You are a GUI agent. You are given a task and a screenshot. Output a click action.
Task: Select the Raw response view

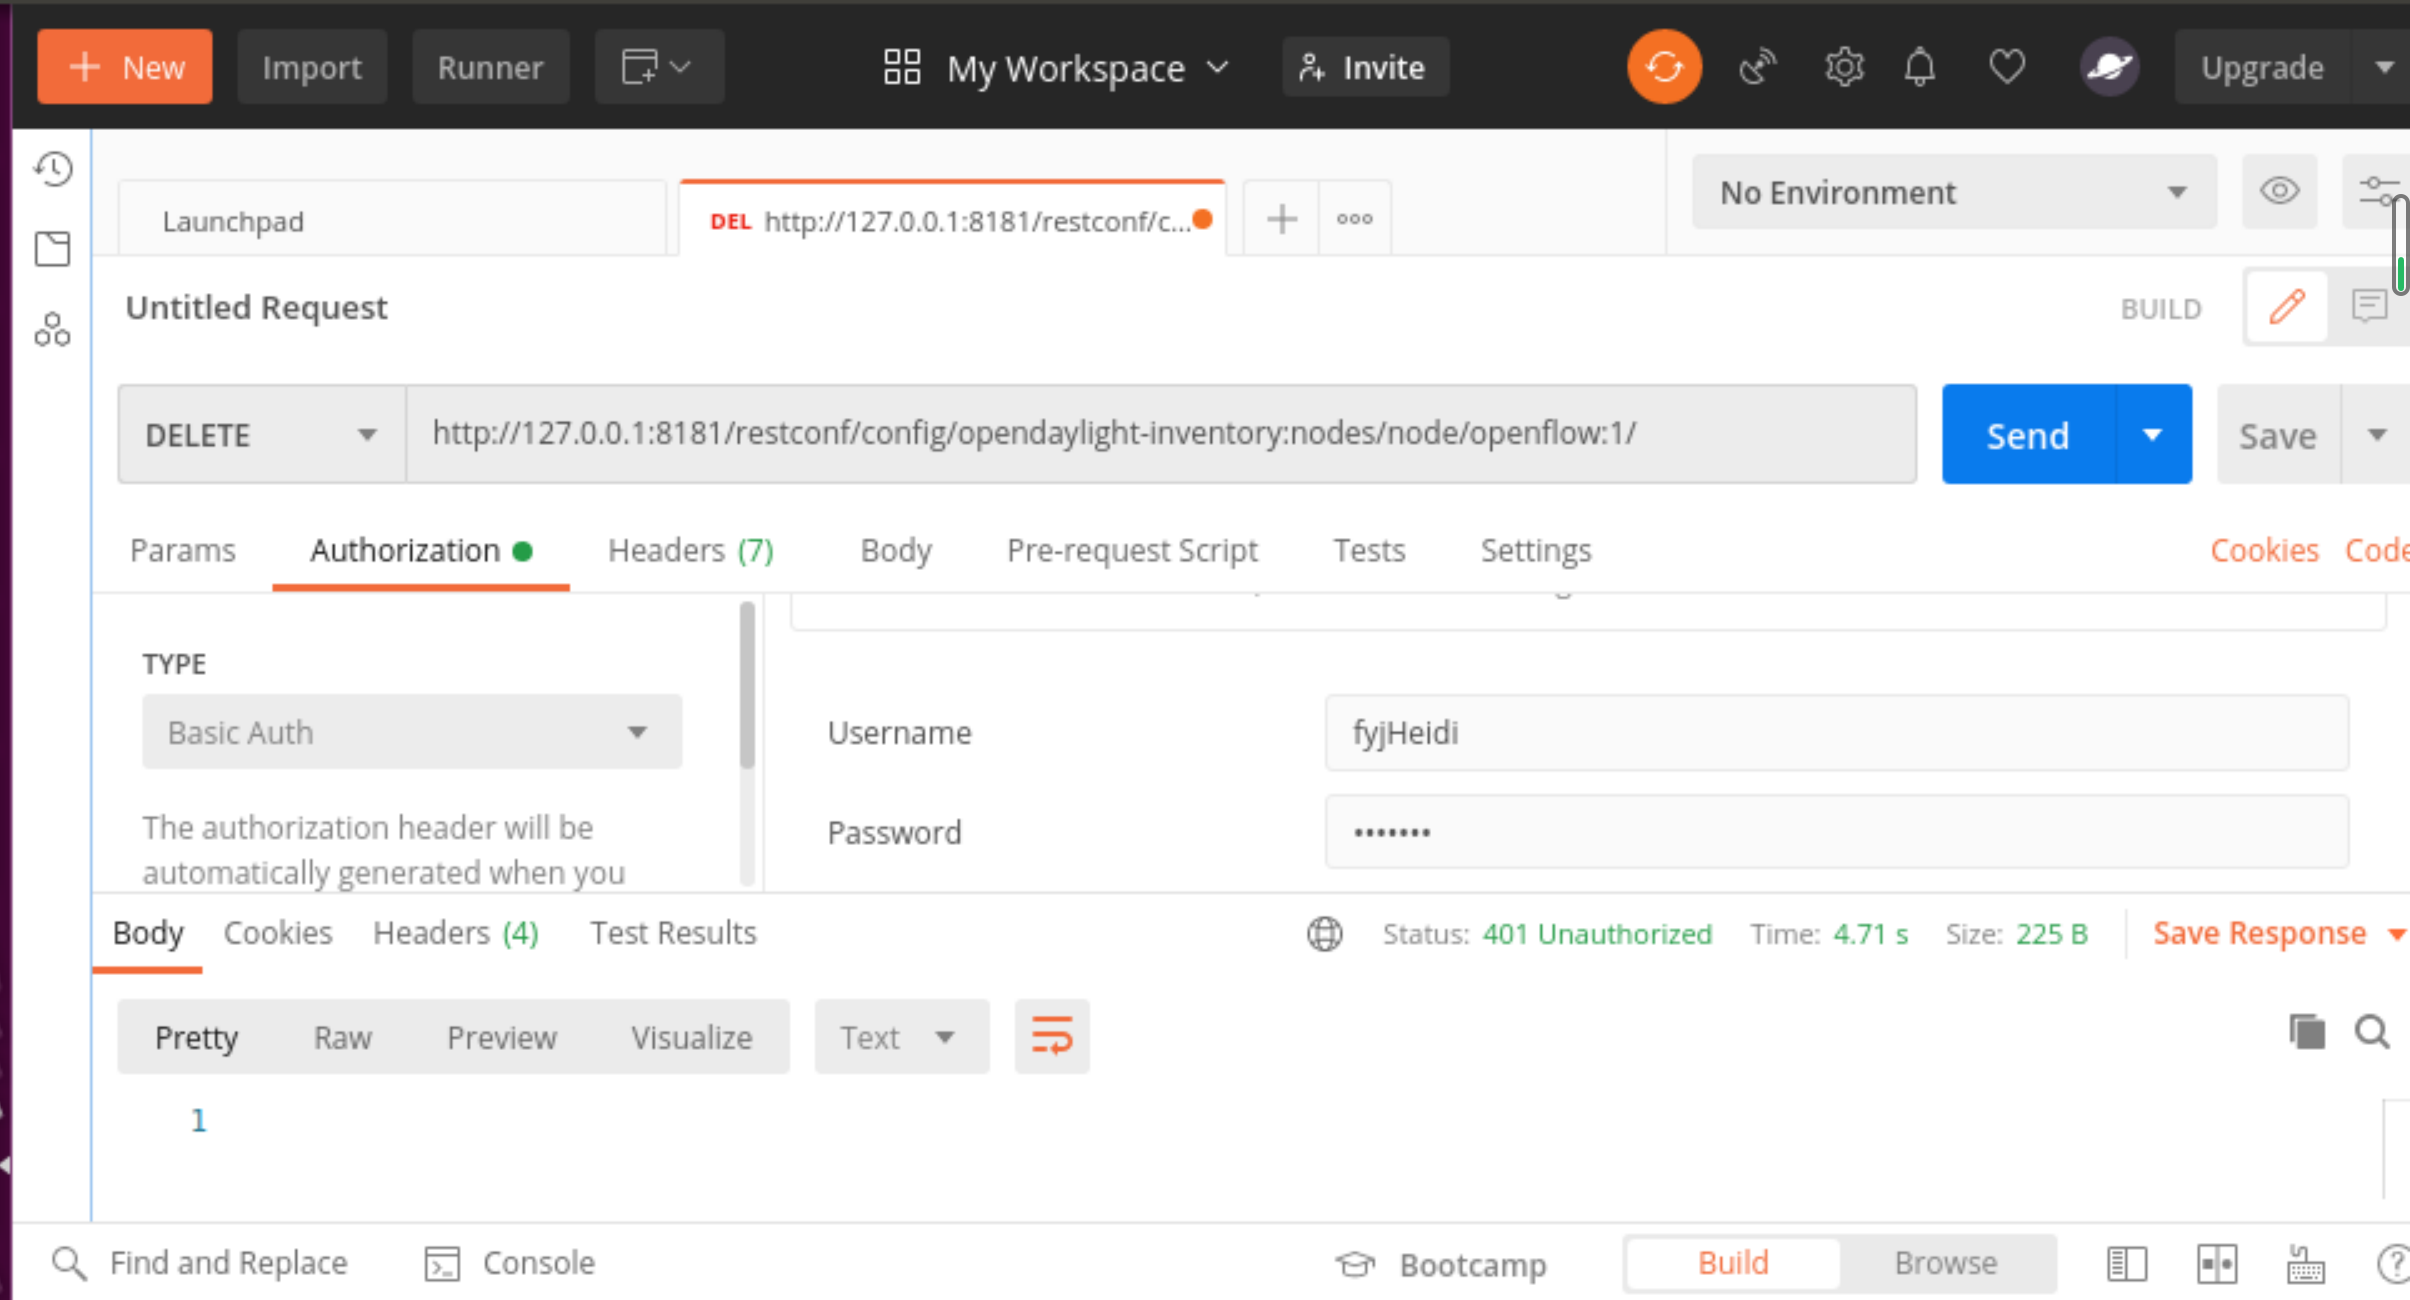[x=342, y=1037]
